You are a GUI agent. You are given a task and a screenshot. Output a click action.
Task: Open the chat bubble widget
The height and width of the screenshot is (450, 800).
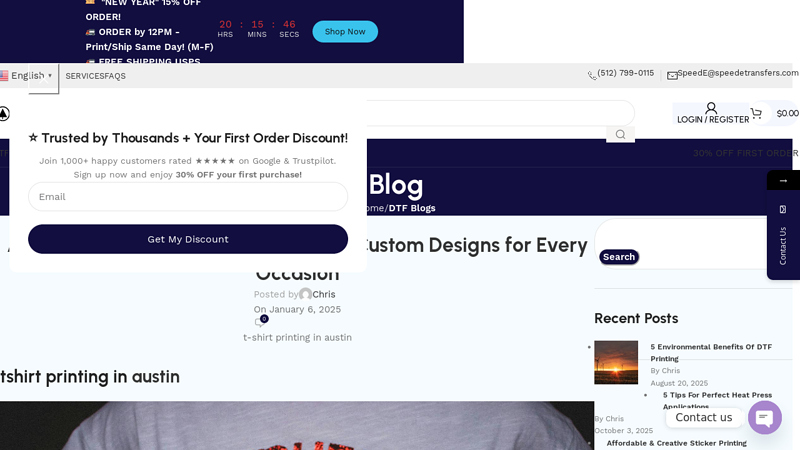764,417
